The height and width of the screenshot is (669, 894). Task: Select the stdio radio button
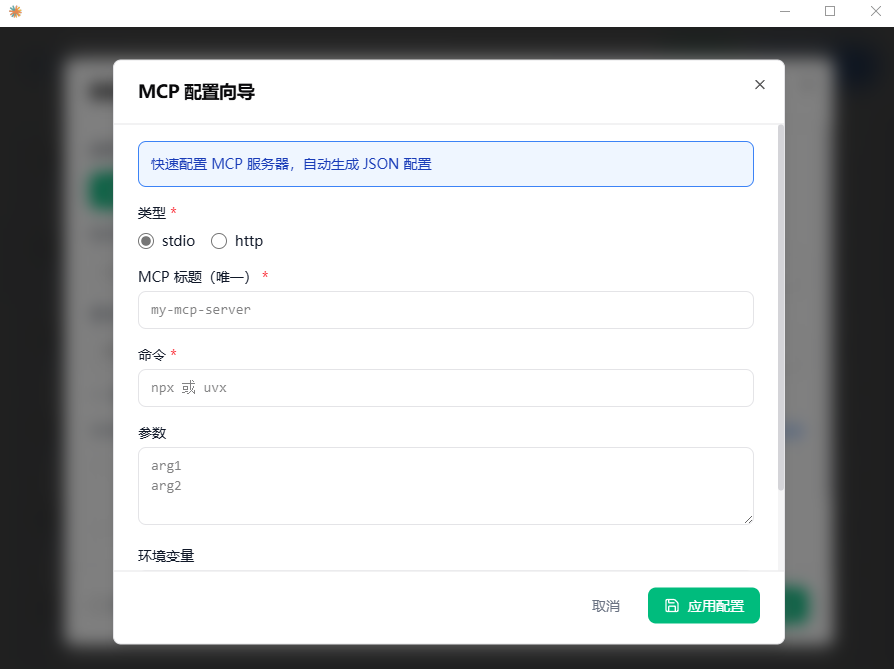[x=146, y=241]
